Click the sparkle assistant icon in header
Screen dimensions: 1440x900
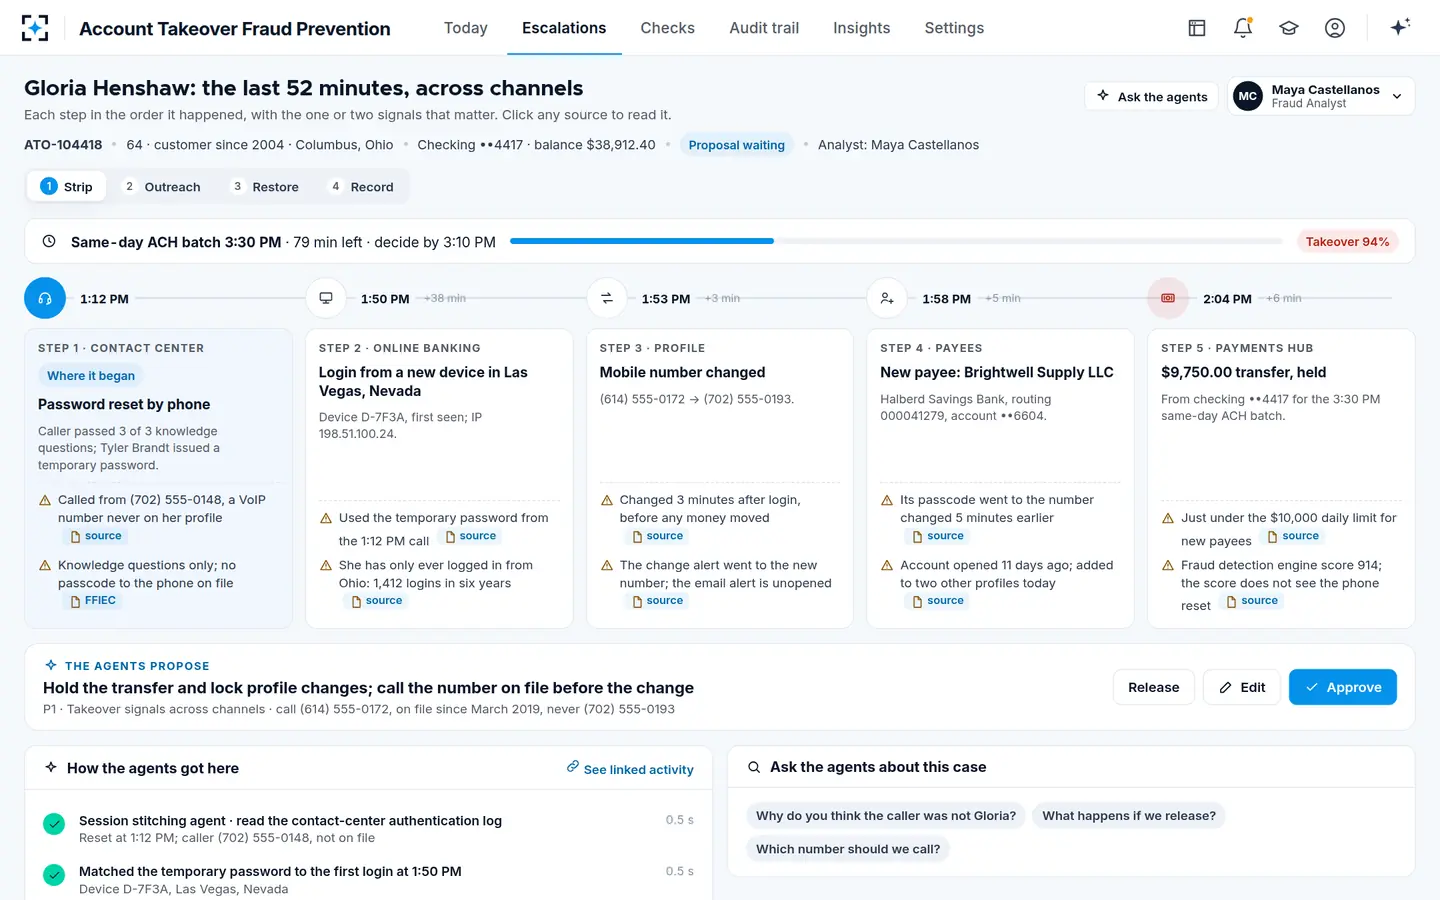coord(1400,27)
